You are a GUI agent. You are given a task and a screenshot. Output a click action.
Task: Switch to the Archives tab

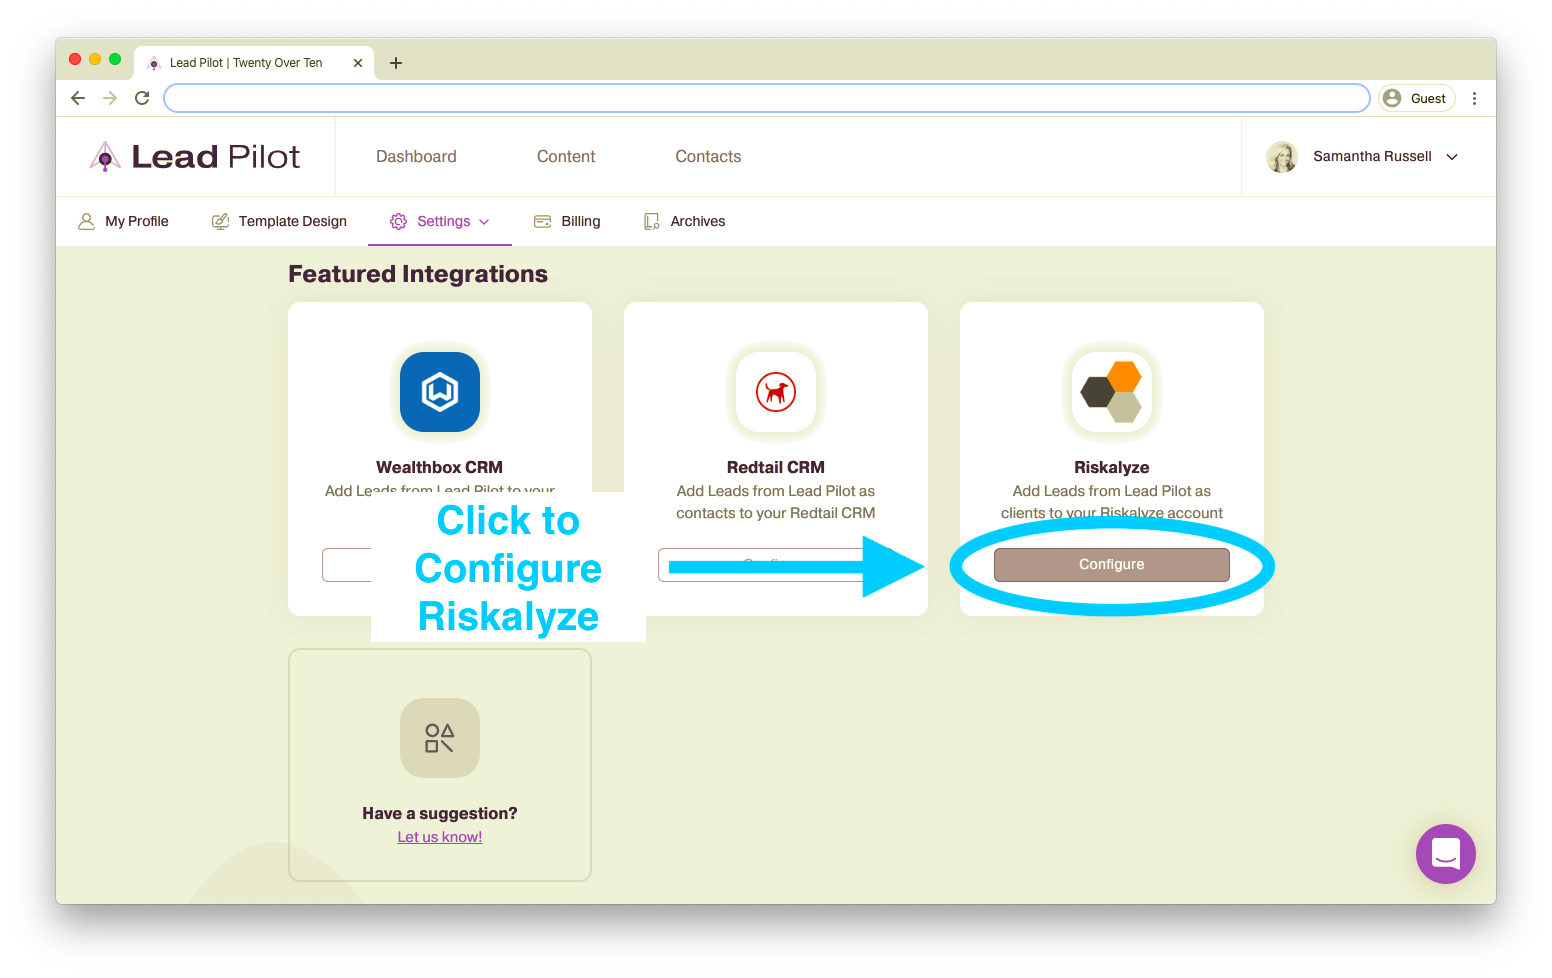pos(684,221)
